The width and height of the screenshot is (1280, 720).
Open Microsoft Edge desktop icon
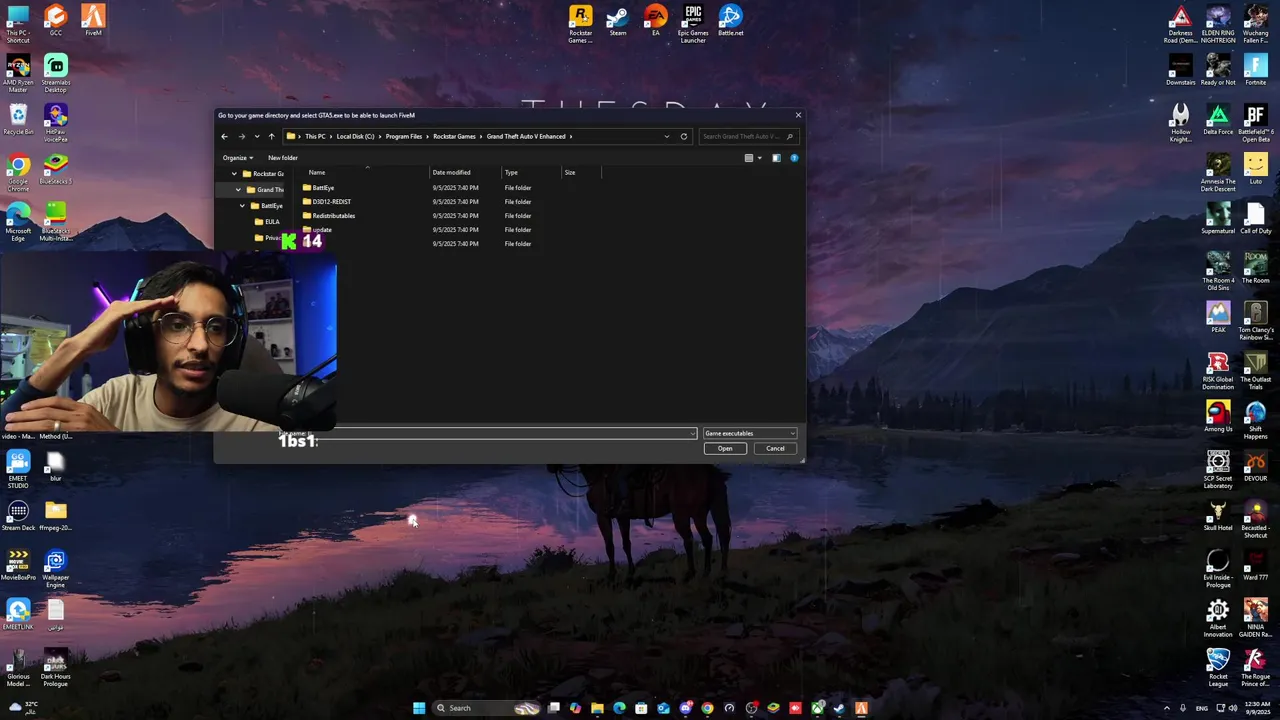click(18, 223)
